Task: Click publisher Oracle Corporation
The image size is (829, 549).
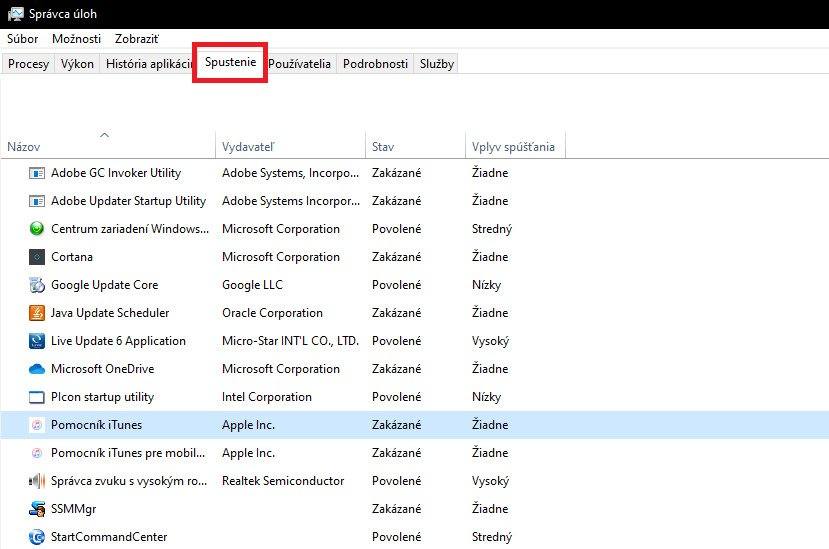Action: click(272, 313)
